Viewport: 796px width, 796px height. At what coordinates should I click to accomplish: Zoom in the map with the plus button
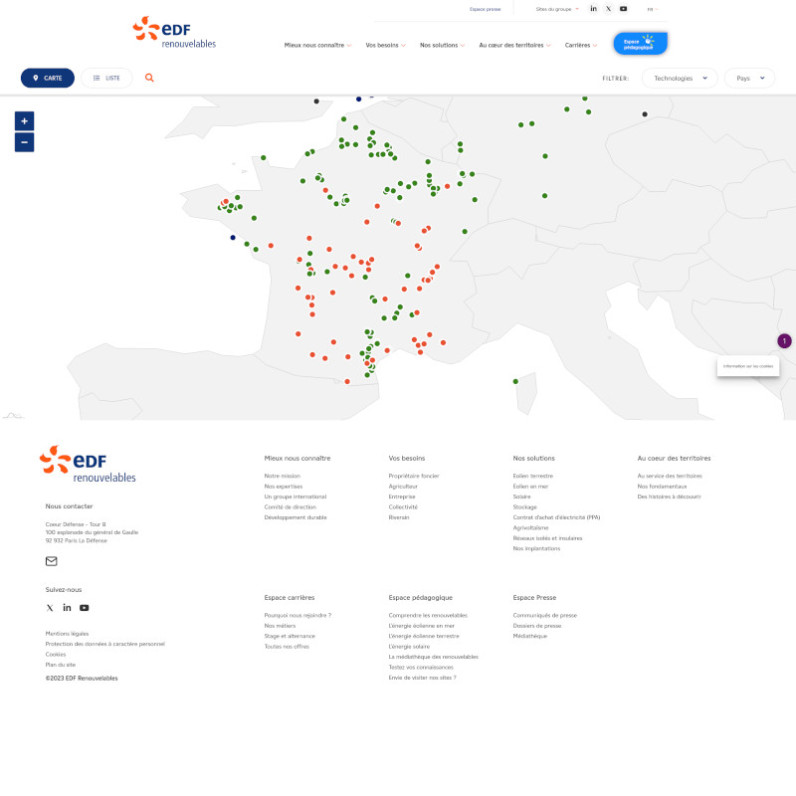[24, 121]
